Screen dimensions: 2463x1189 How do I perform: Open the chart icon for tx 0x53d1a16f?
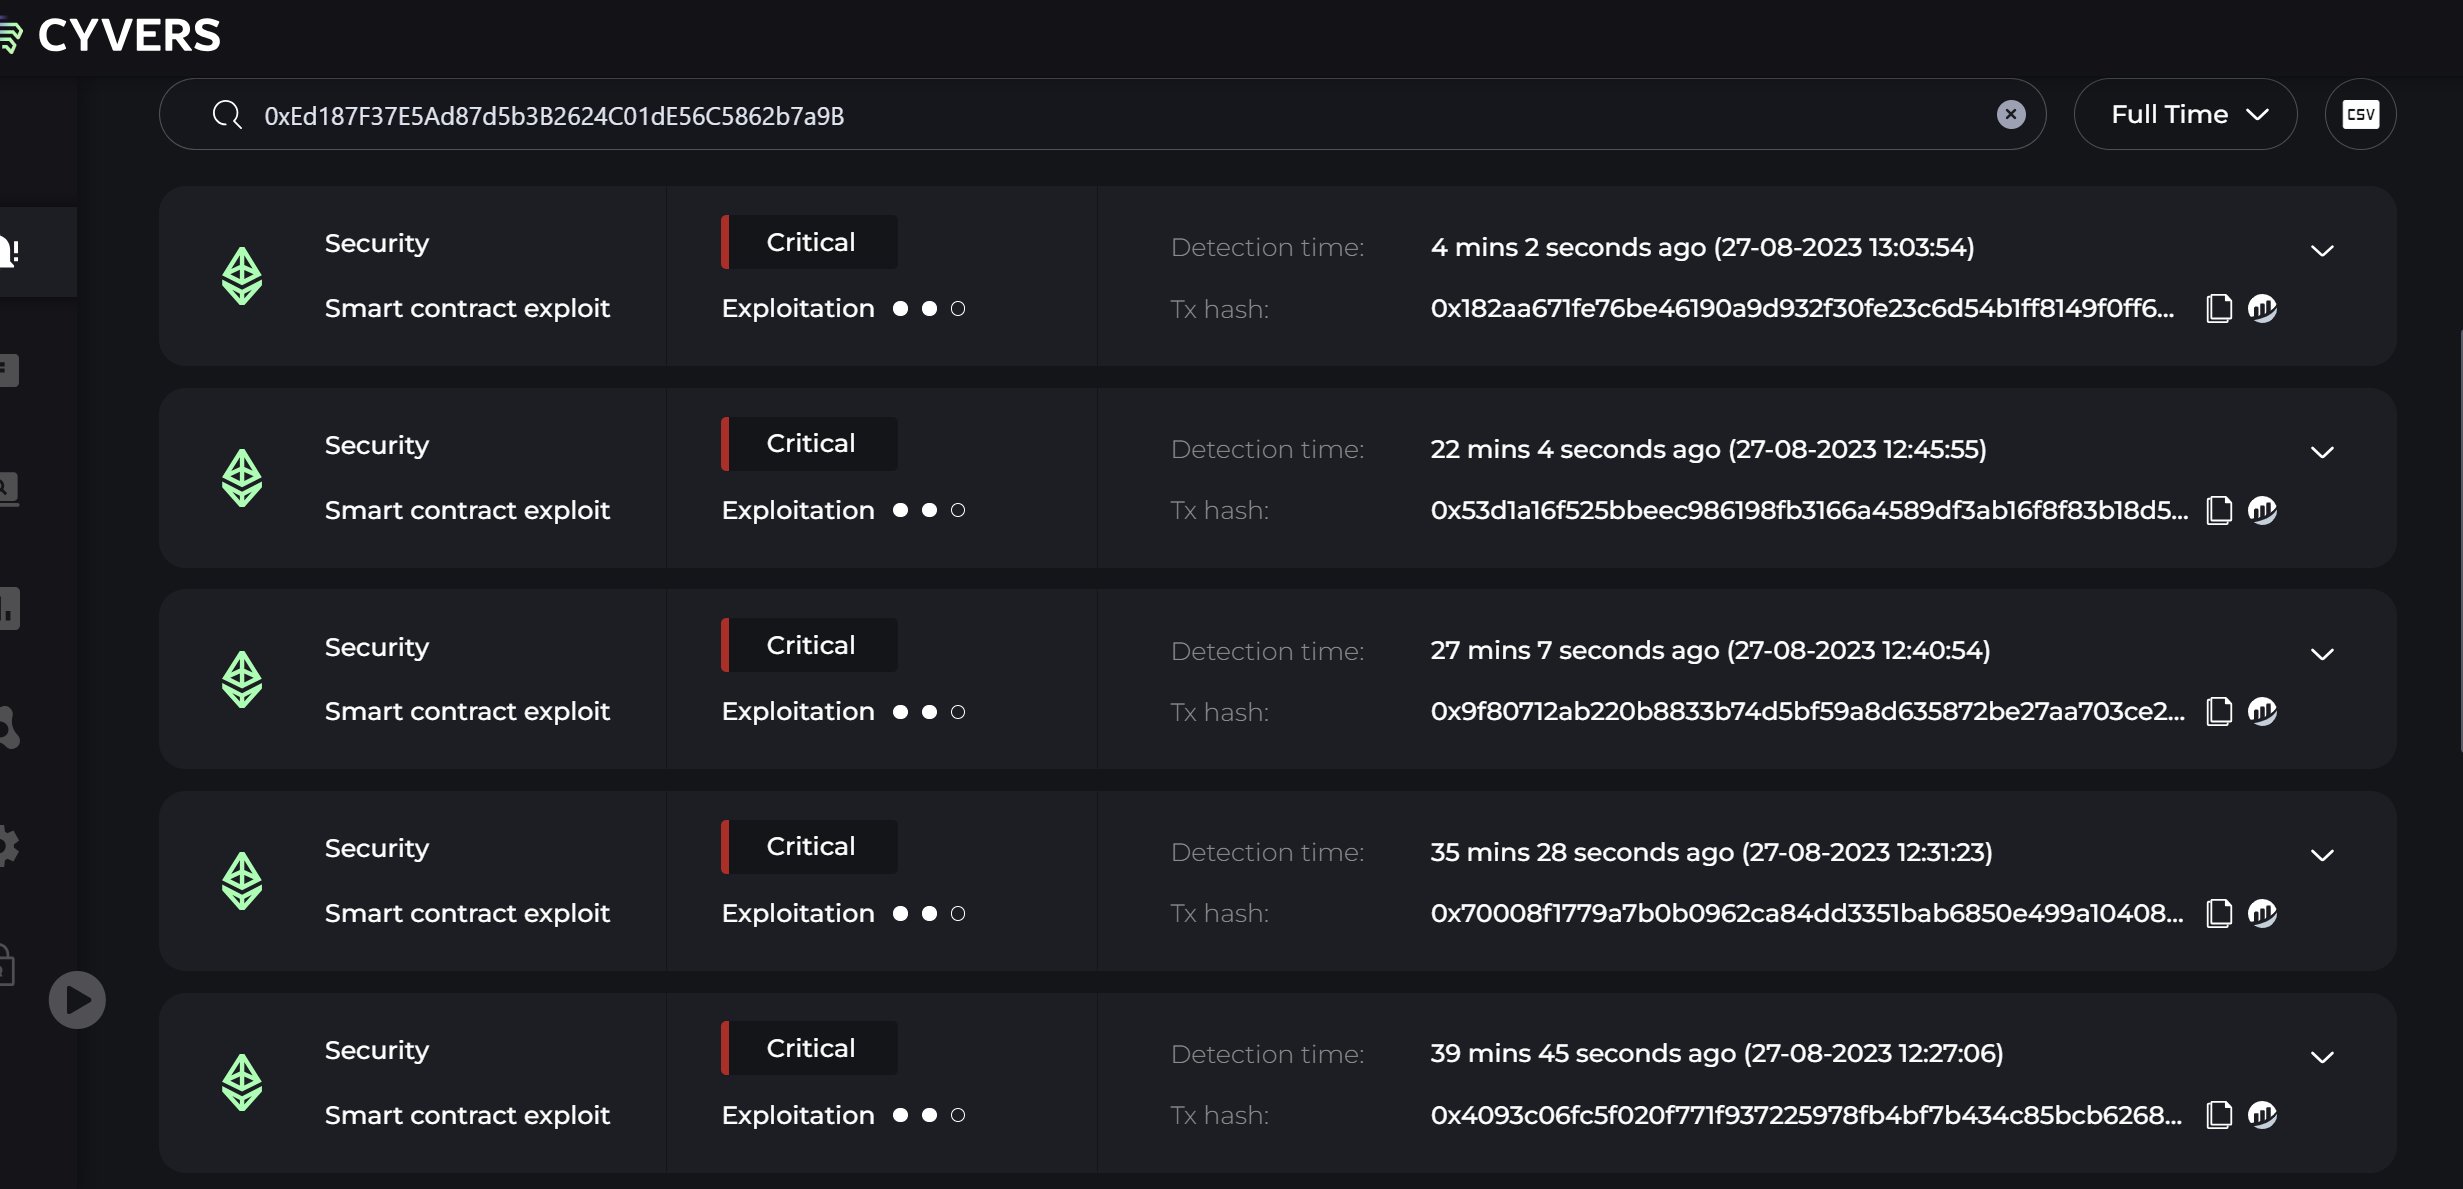(2262, 510)
